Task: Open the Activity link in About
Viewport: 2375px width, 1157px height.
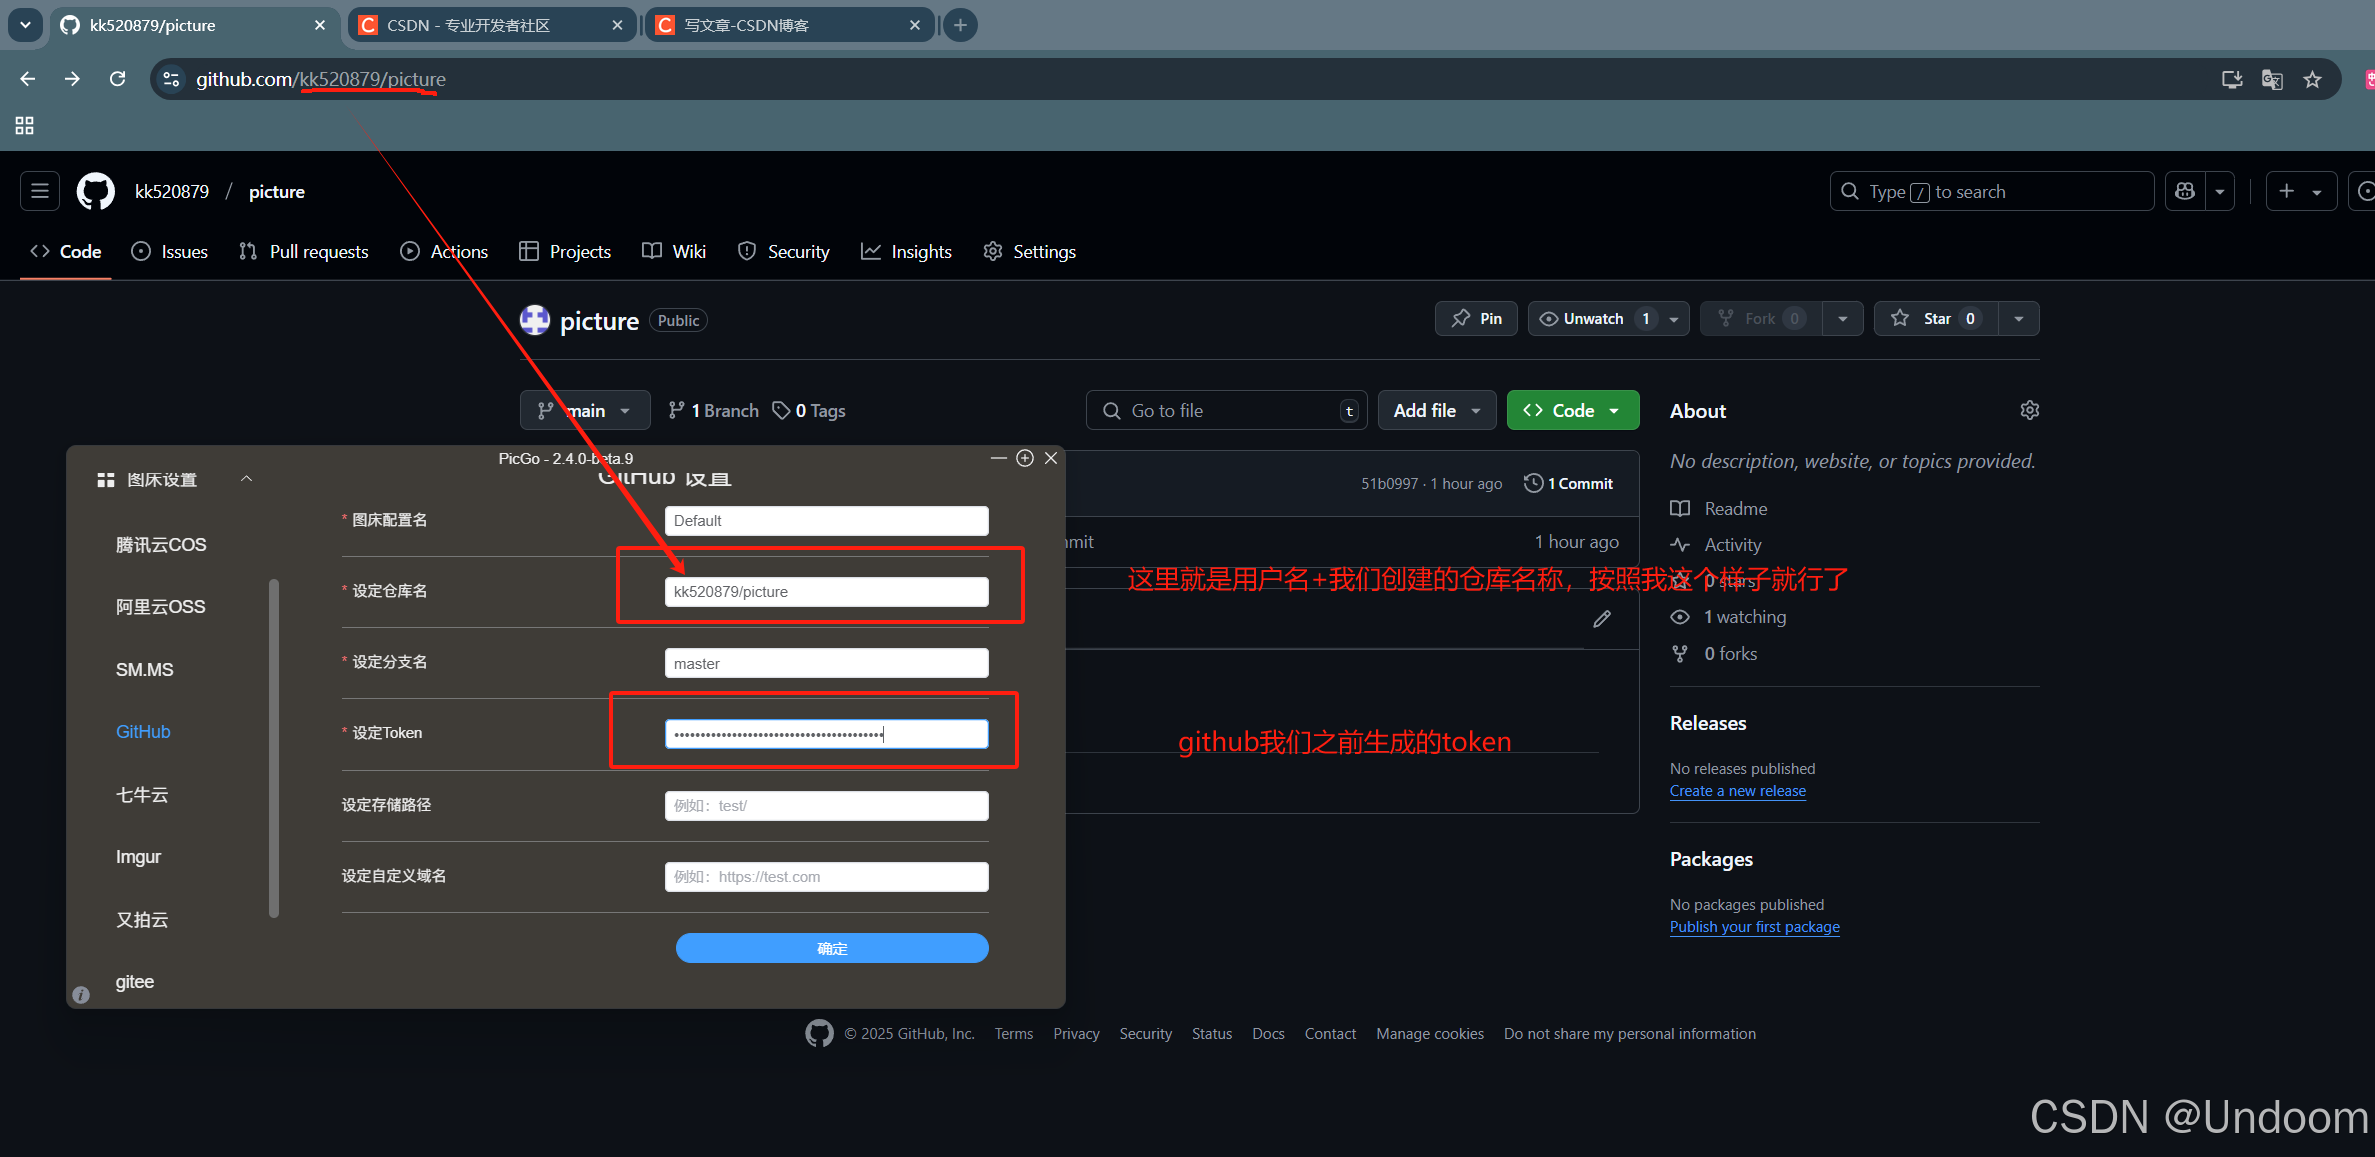Action: point(1716,545)
